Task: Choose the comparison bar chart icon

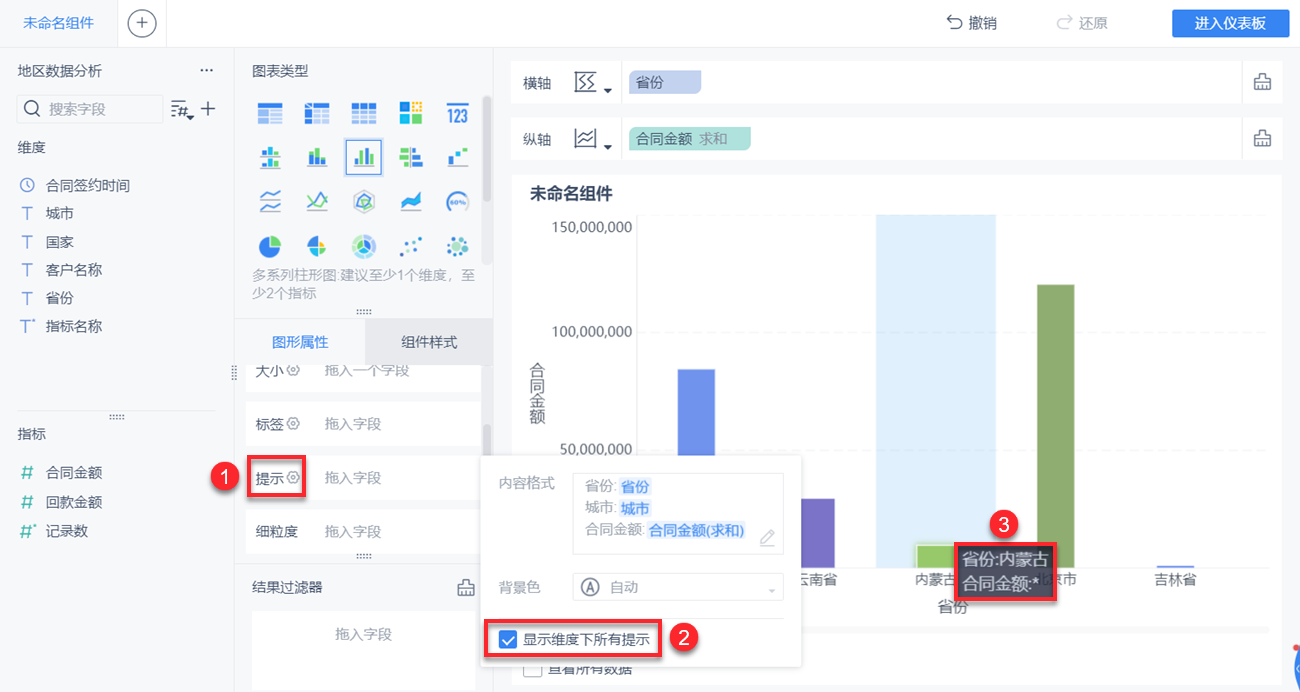Action: tap(411, 157)
